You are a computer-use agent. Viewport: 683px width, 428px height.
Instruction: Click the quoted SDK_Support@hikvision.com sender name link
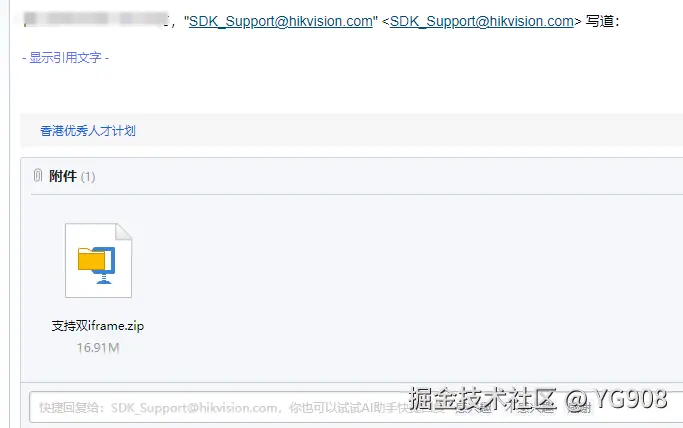pos(281,21)
